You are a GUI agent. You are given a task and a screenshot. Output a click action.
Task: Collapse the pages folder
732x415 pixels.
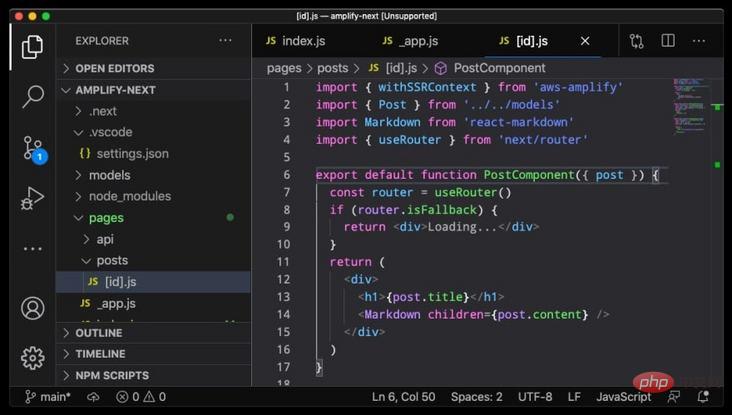point(105,218)
